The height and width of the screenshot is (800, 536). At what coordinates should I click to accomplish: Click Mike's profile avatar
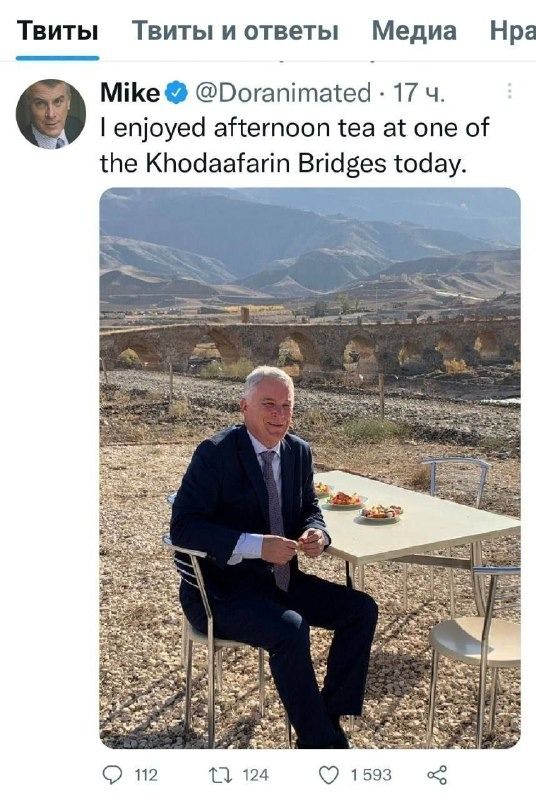coord(51,114)
